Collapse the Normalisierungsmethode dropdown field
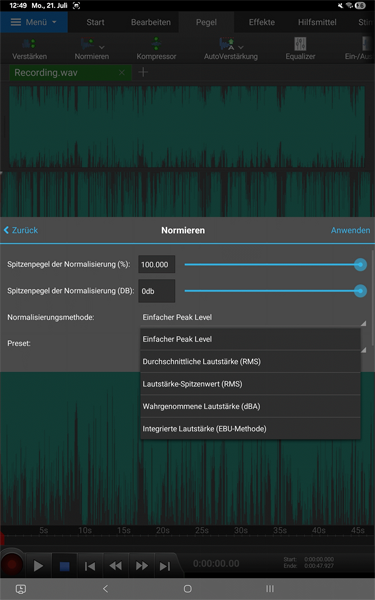 pos(254,317)
